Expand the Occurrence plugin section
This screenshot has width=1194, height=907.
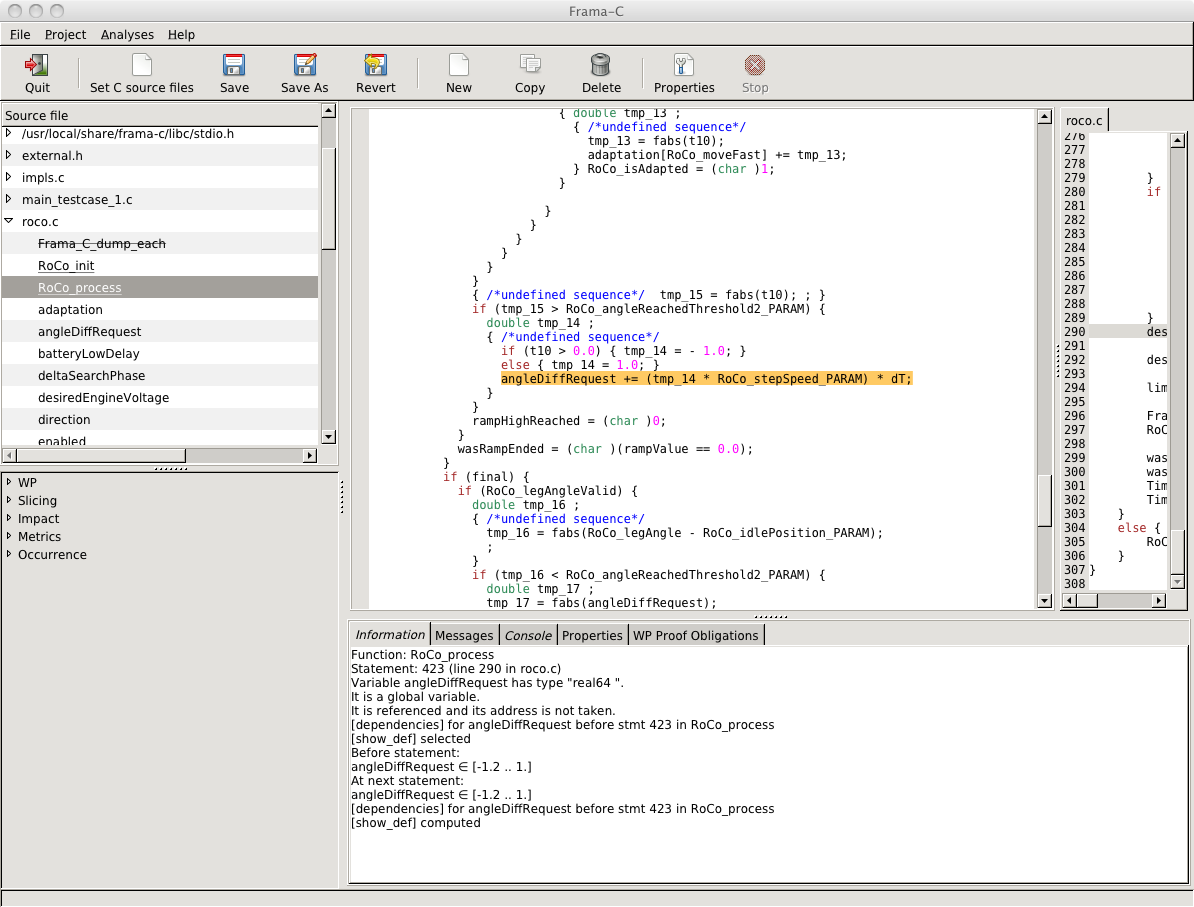9,554
